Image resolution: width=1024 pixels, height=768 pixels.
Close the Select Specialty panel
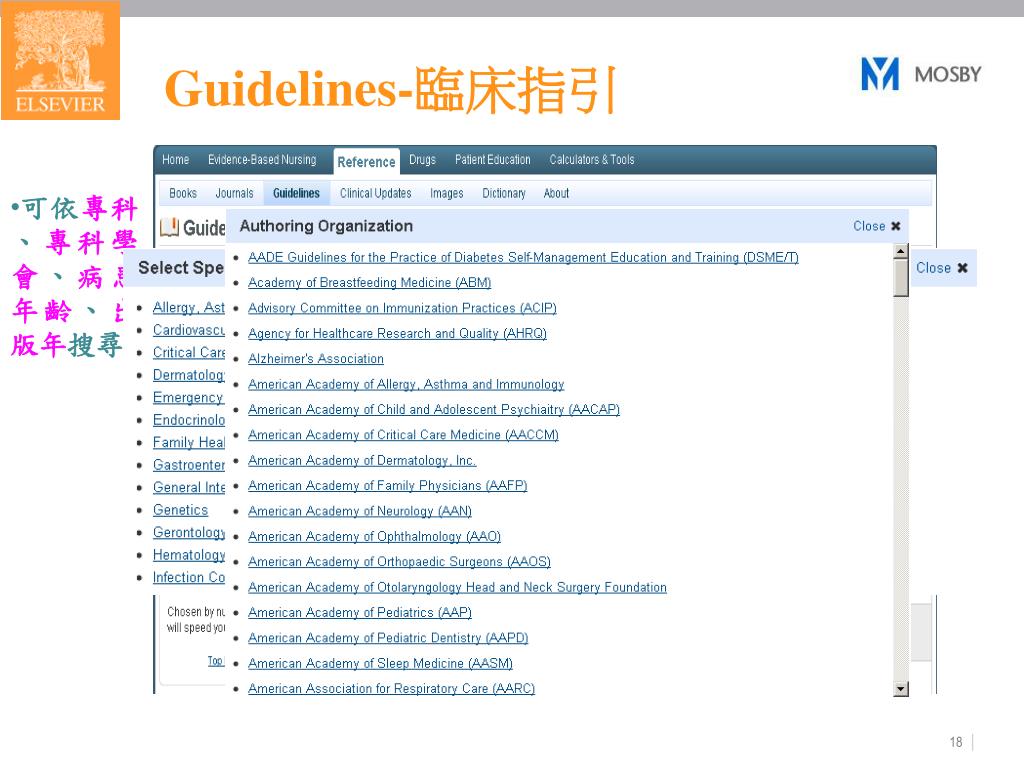point(941,268)
